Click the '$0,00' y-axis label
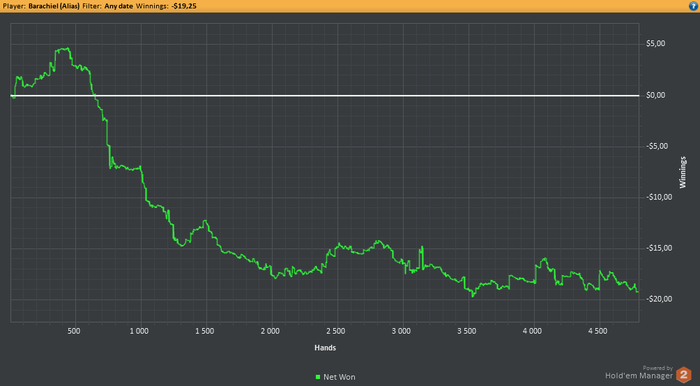 click(655, 95)
